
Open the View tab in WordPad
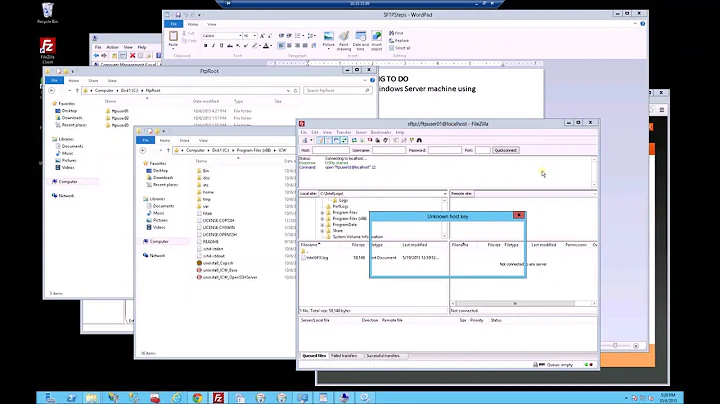pos(212,24)
